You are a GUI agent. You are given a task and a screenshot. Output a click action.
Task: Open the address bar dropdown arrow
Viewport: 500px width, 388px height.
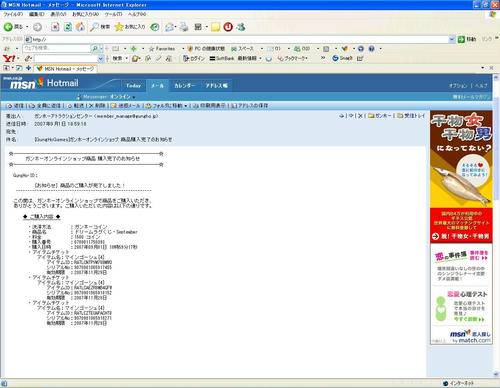click(x=452, y=39)
